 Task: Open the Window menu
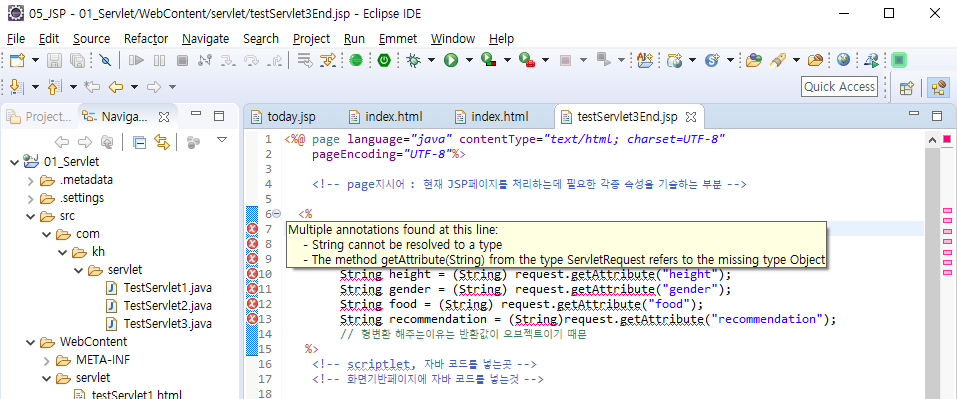(453, 38)
